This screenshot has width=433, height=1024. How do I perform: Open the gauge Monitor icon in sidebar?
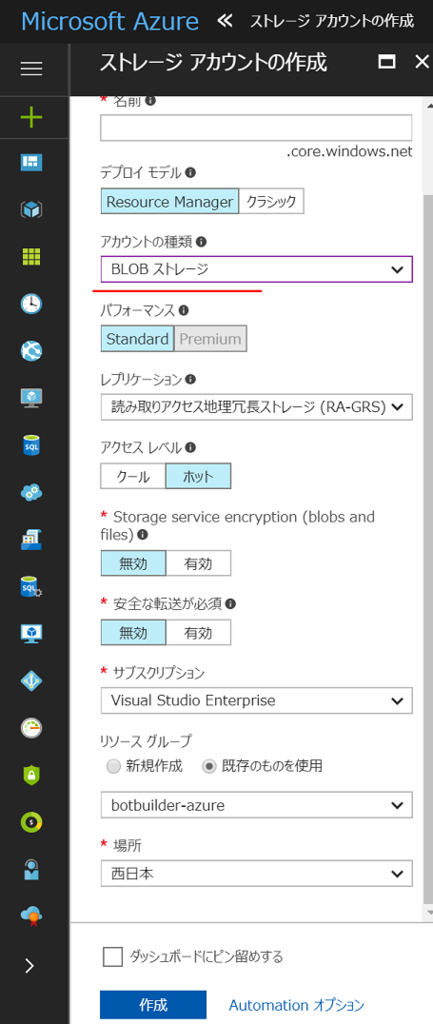pos(31,728)
